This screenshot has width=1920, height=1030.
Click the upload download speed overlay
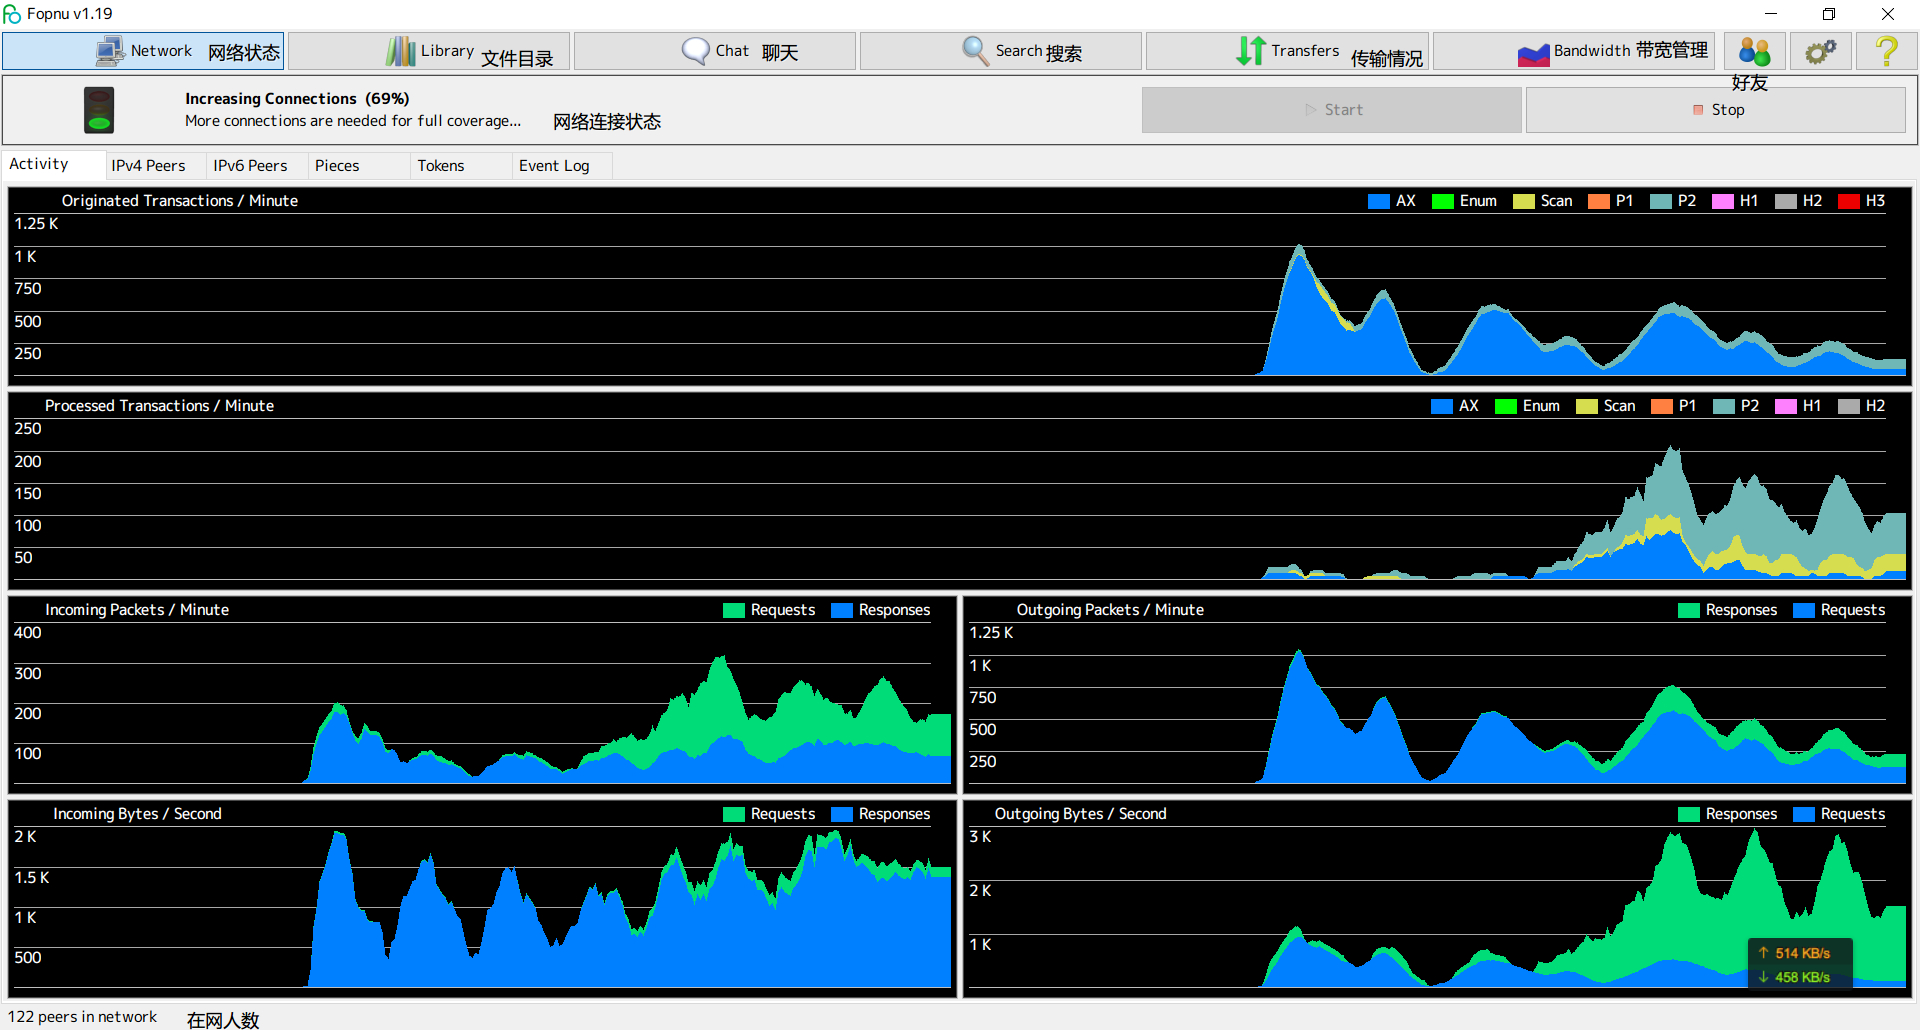pos(1800,965)
